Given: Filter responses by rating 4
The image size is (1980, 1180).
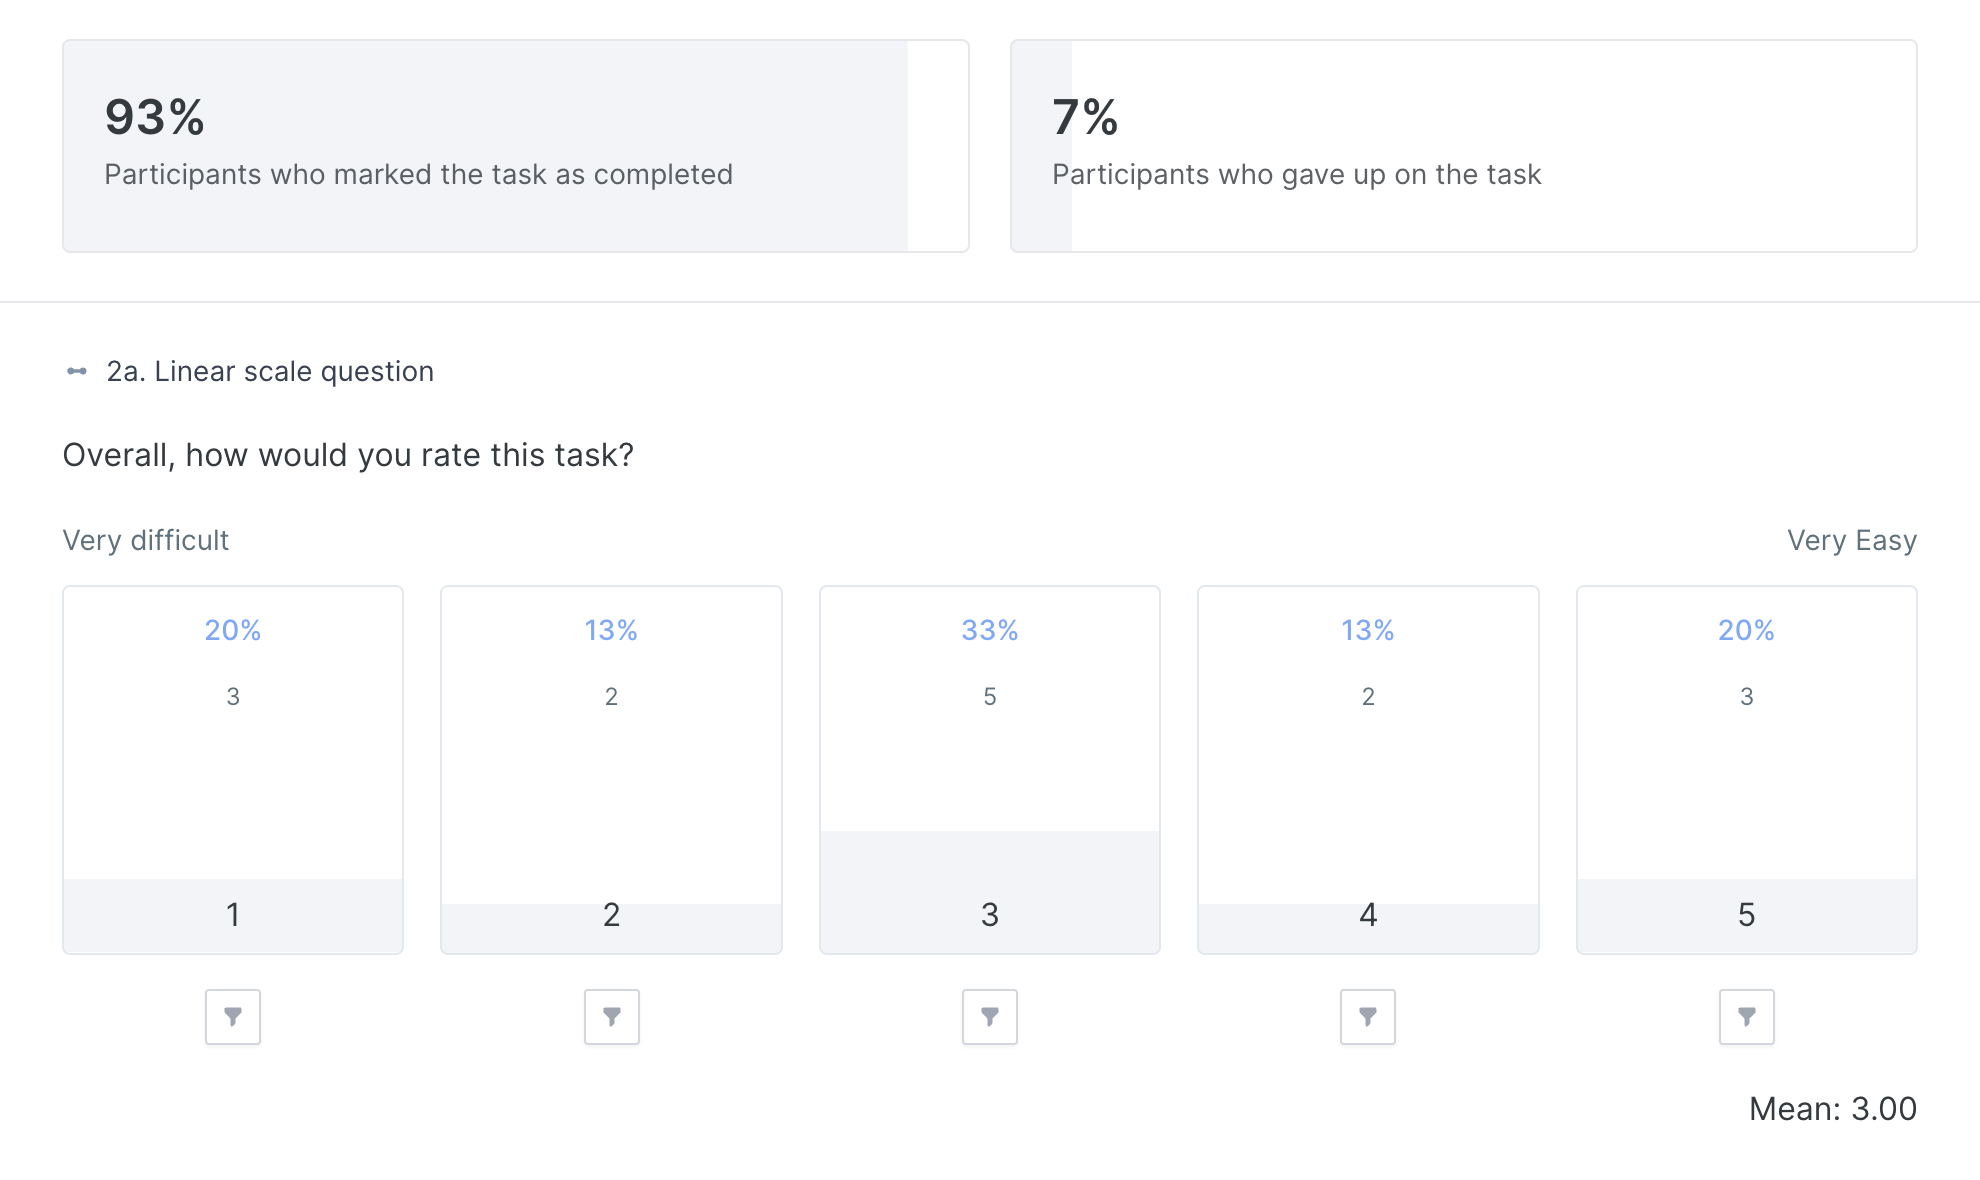Looking at the screenshot, I should [x=1368, y=1017].
